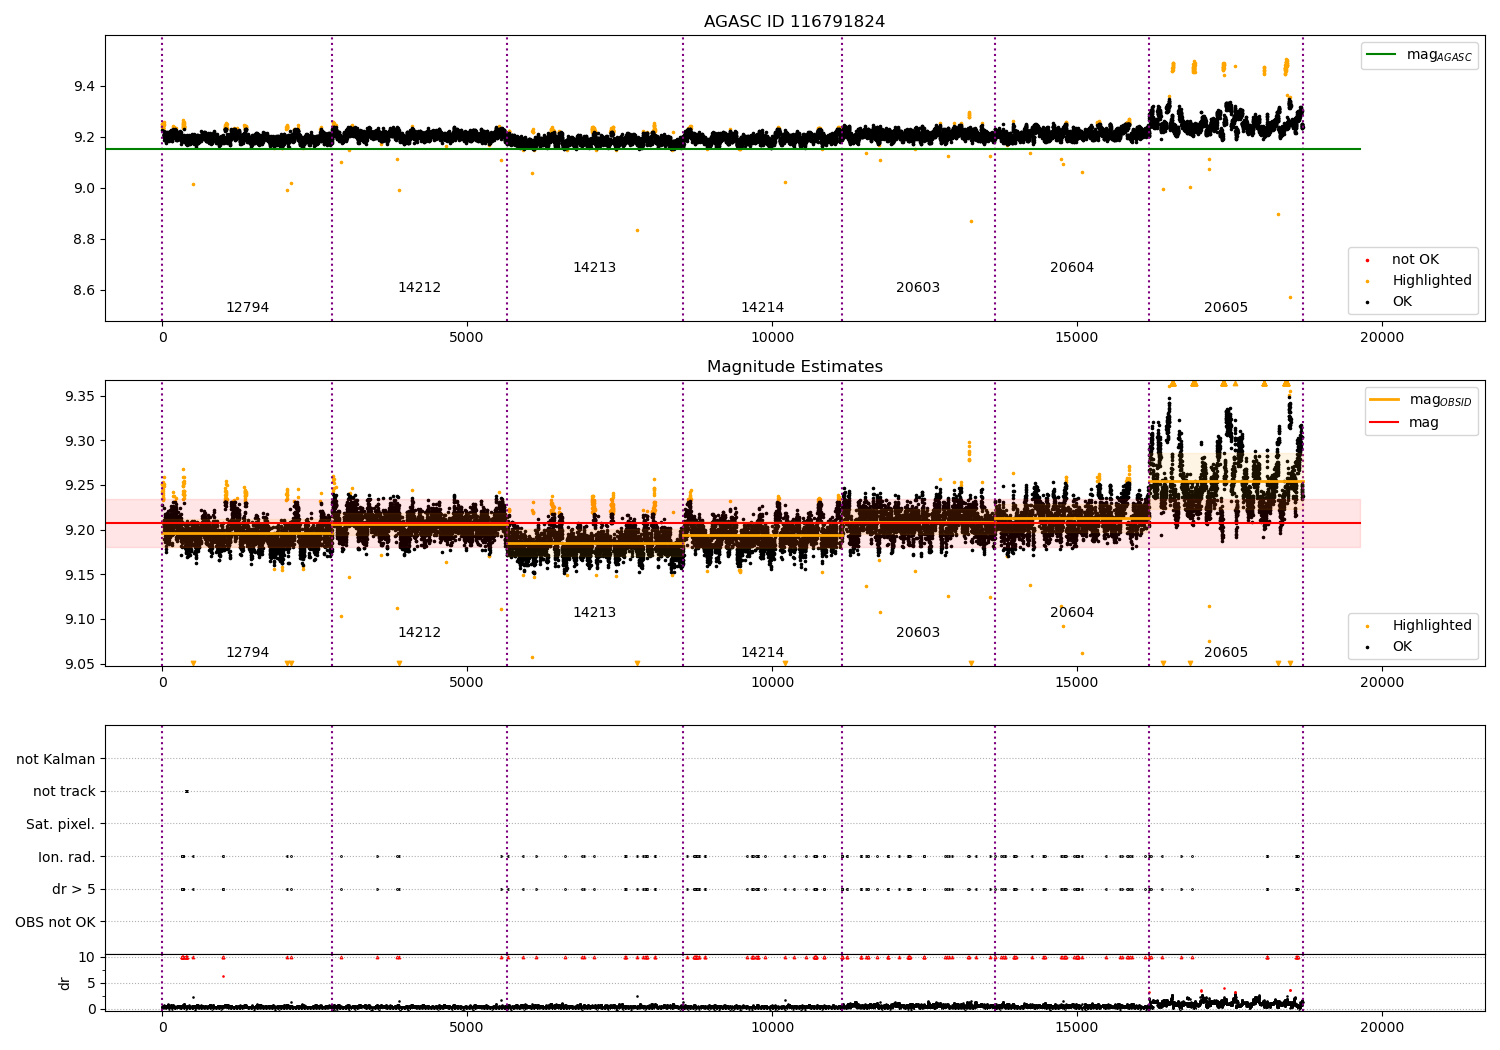
Task: Click the 8.8 y-tick of the top plot
Action: pos(84,240)
